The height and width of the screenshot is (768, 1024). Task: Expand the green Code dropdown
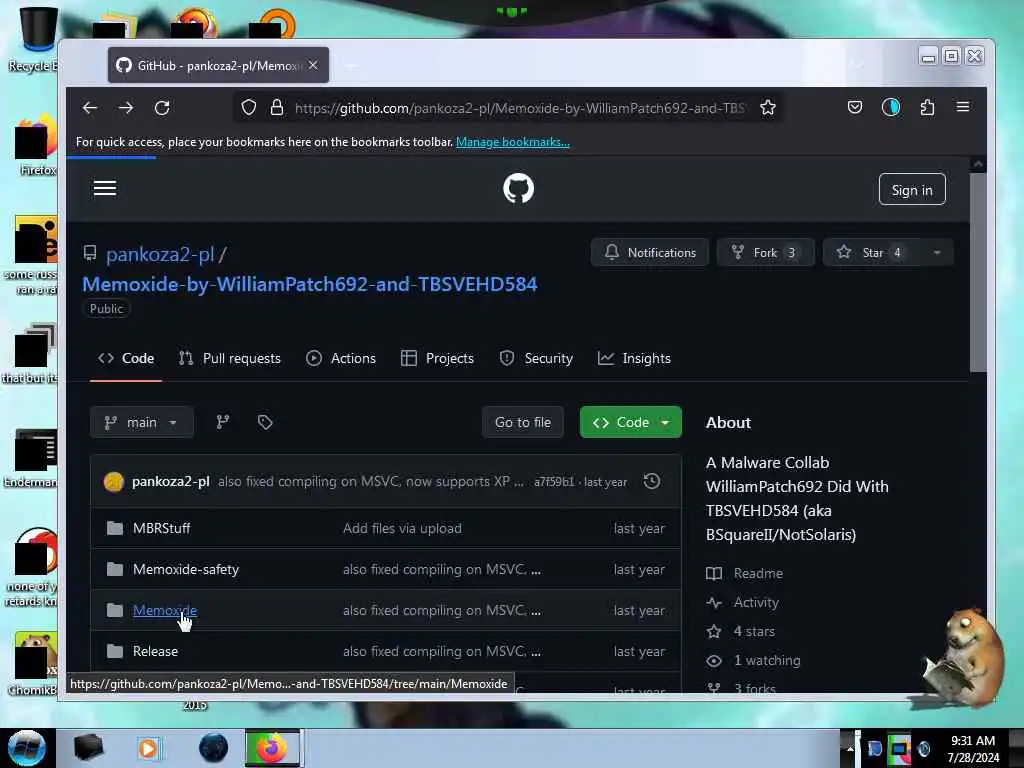pyautogui.click(x=631, y=423)
